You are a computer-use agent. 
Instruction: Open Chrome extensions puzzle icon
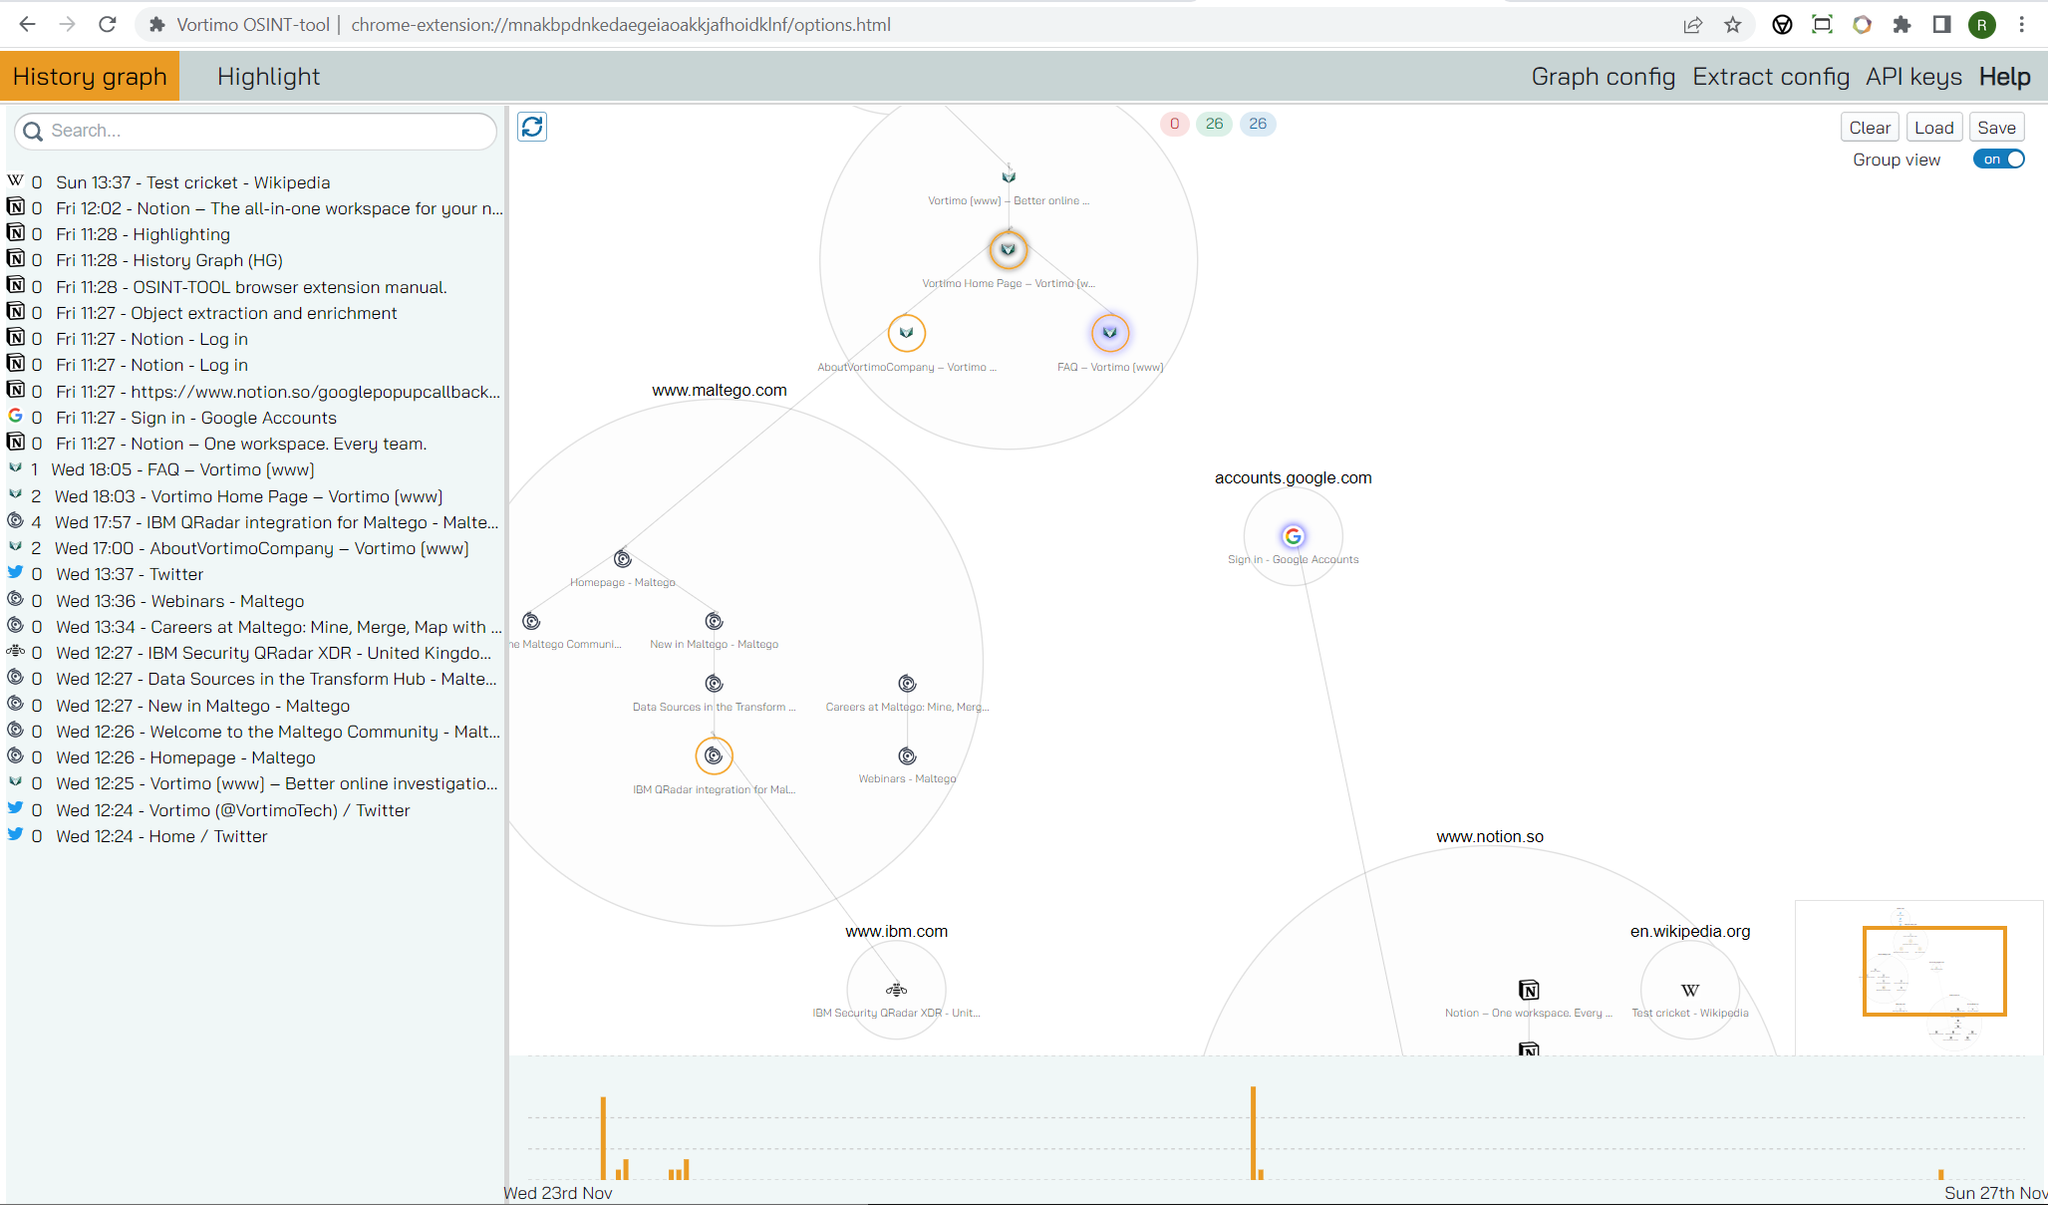tap(1901, 25)
